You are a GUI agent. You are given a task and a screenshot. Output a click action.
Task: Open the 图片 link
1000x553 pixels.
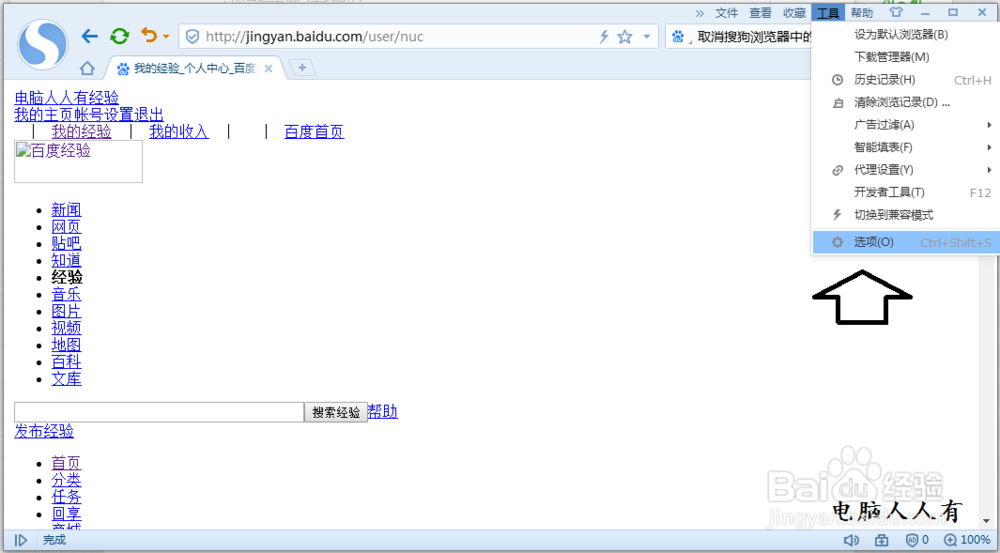(66, 311)
